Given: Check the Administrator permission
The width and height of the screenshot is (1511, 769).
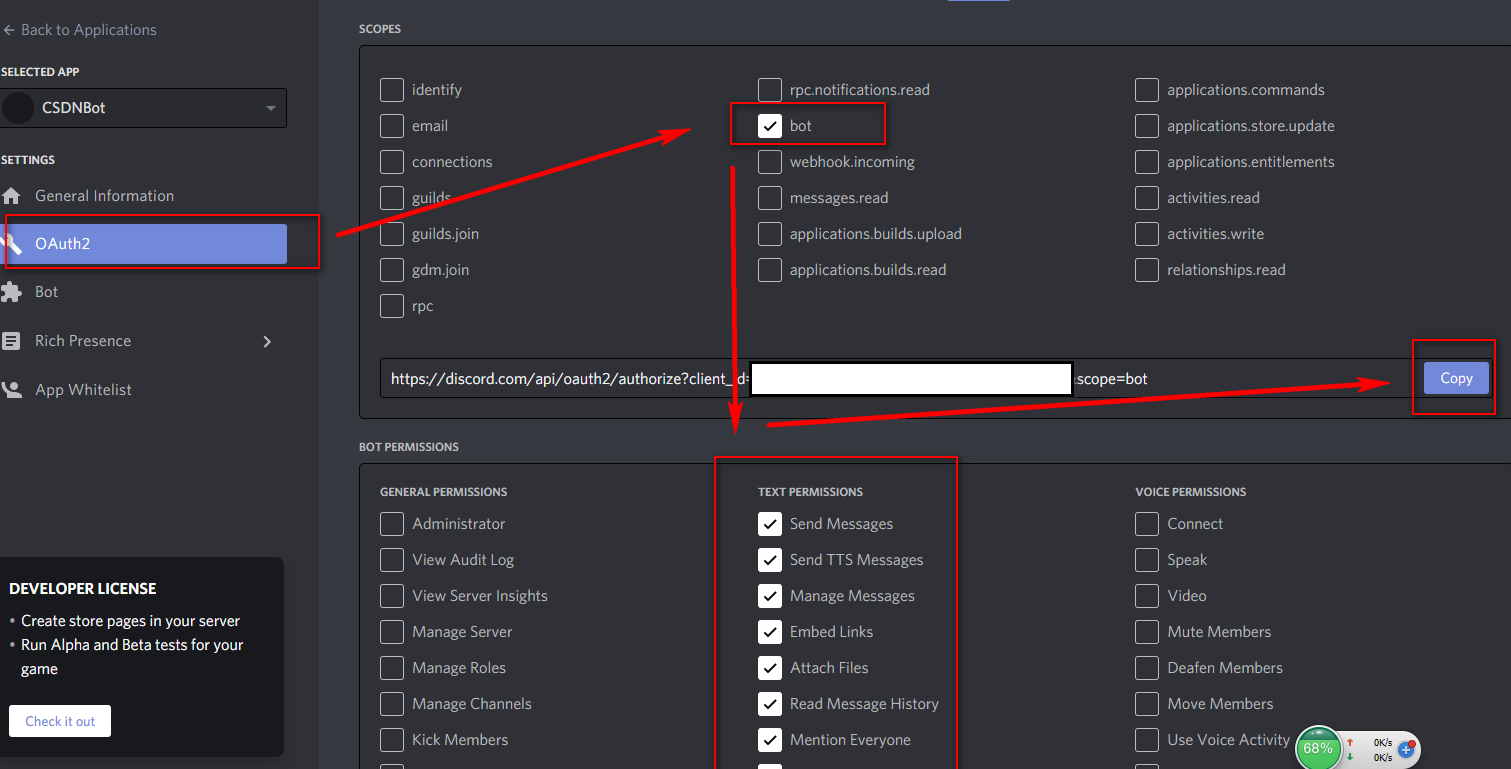Looking at the screenshot, I should 392,524.
